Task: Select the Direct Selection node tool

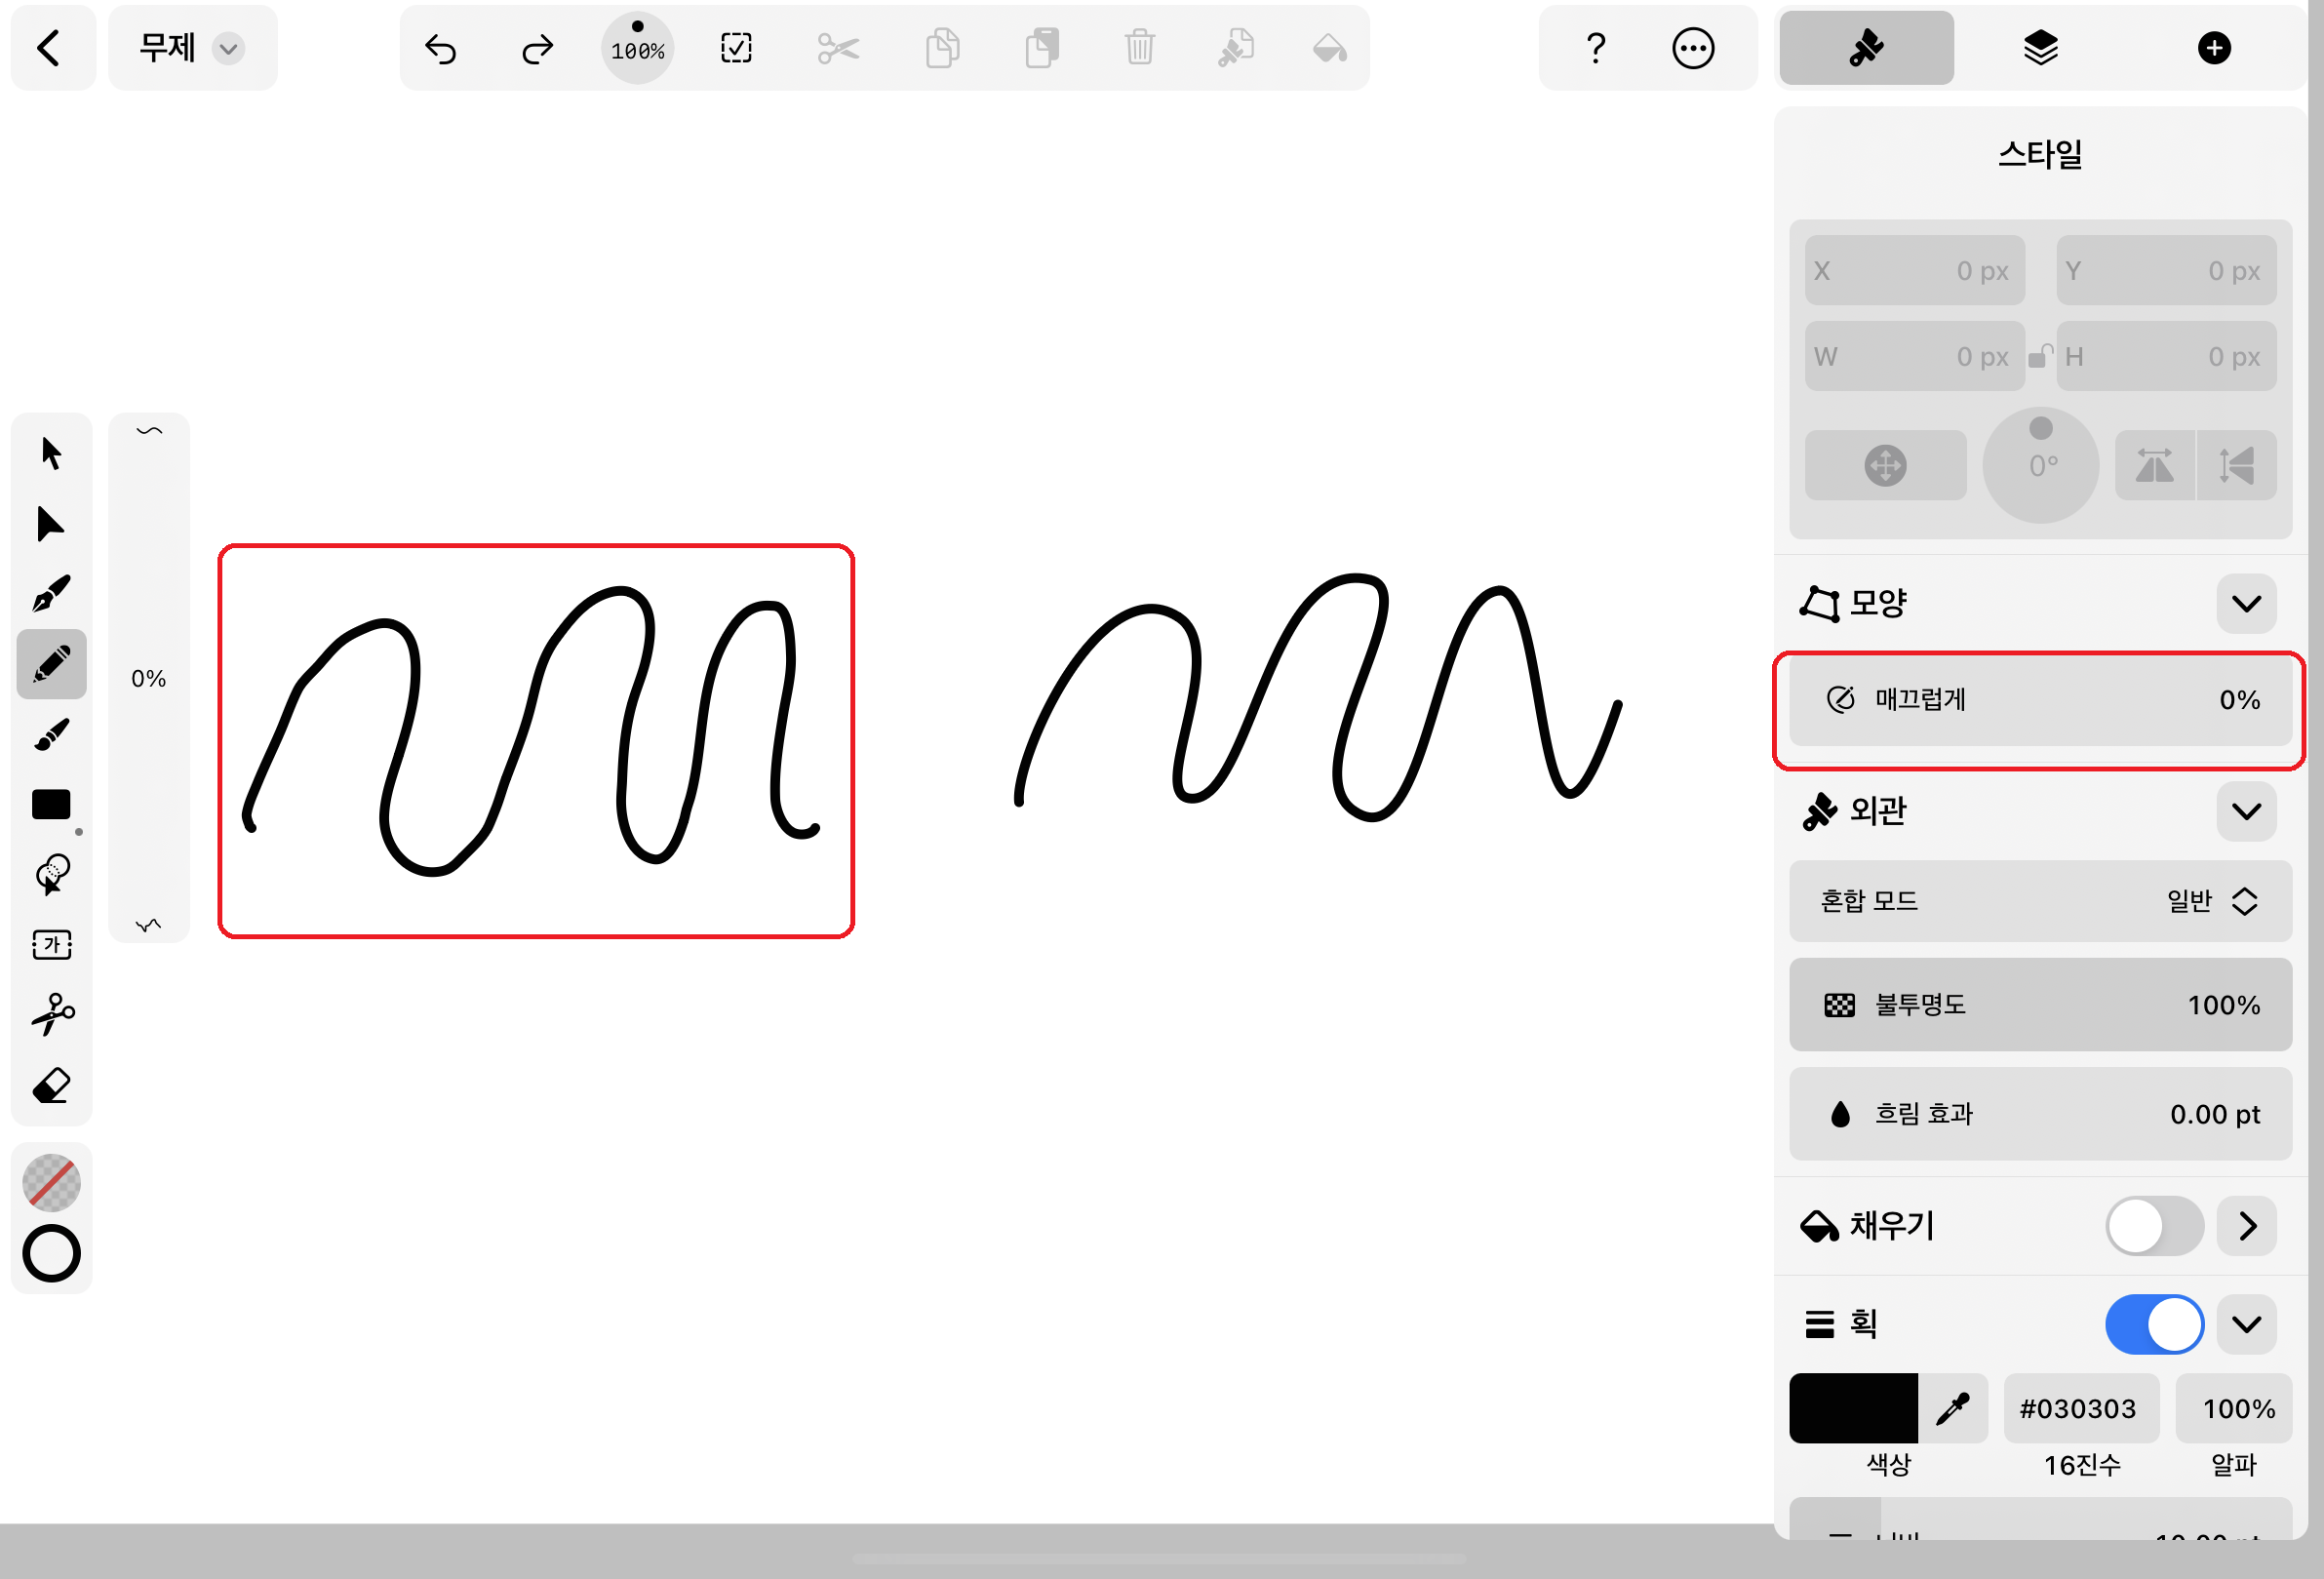Action: [51, 524]
